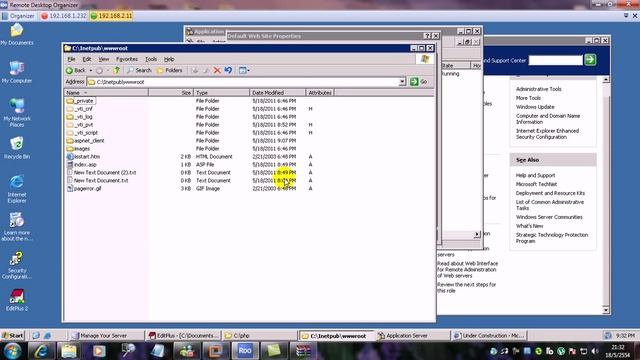Select the _vti_script folder
The height and width of the screenshot is (360, 640).
click(82, 133)
